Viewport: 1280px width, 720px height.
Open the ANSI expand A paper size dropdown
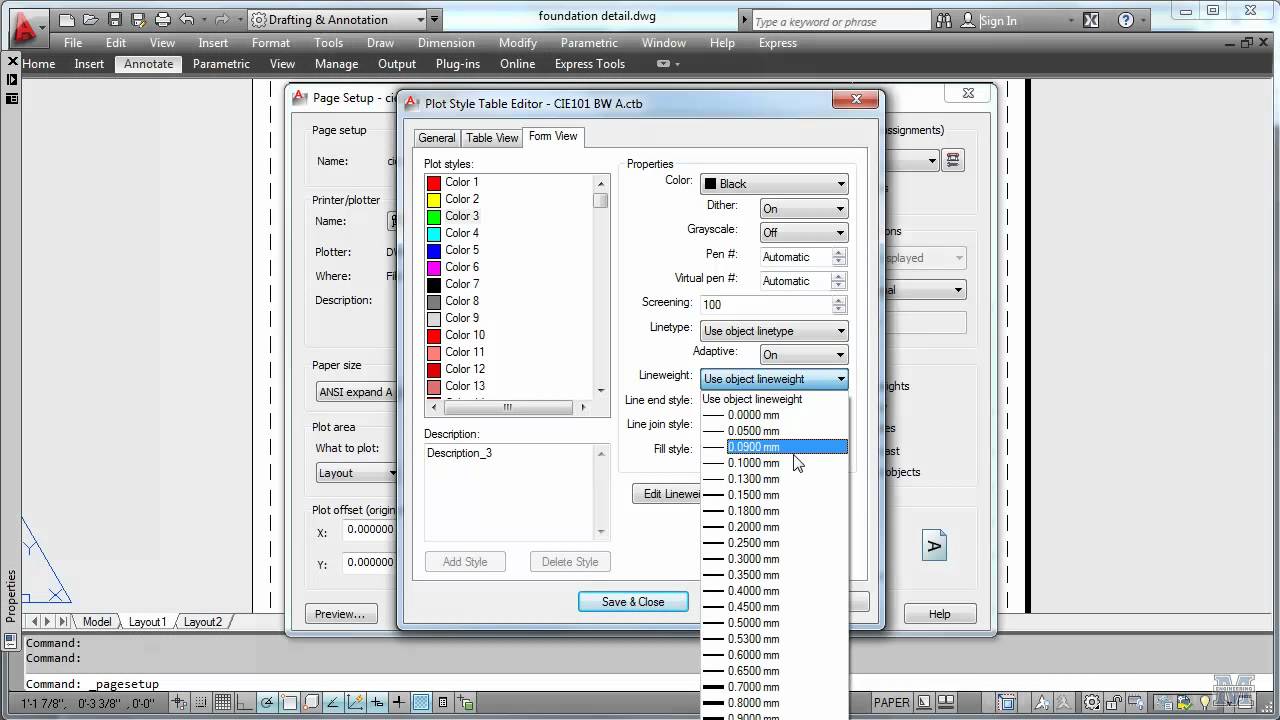[x=356, y=392]
